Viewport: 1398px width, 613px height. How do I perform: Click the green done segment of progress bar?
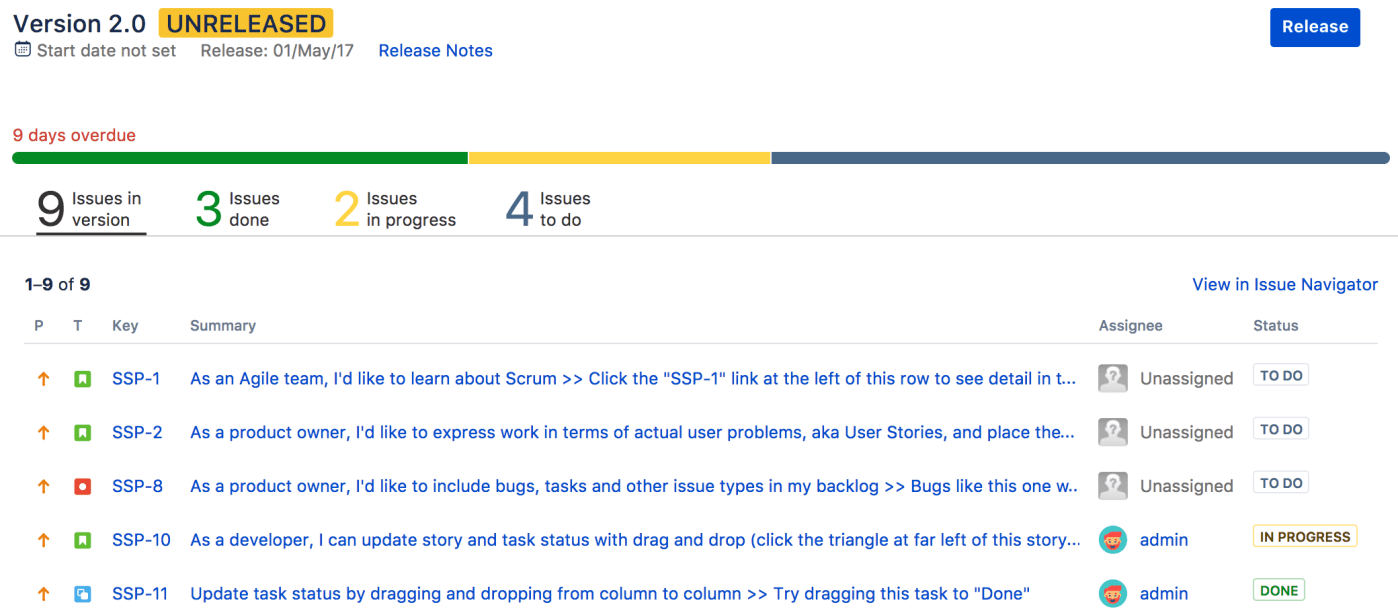[x=240, y=158]
